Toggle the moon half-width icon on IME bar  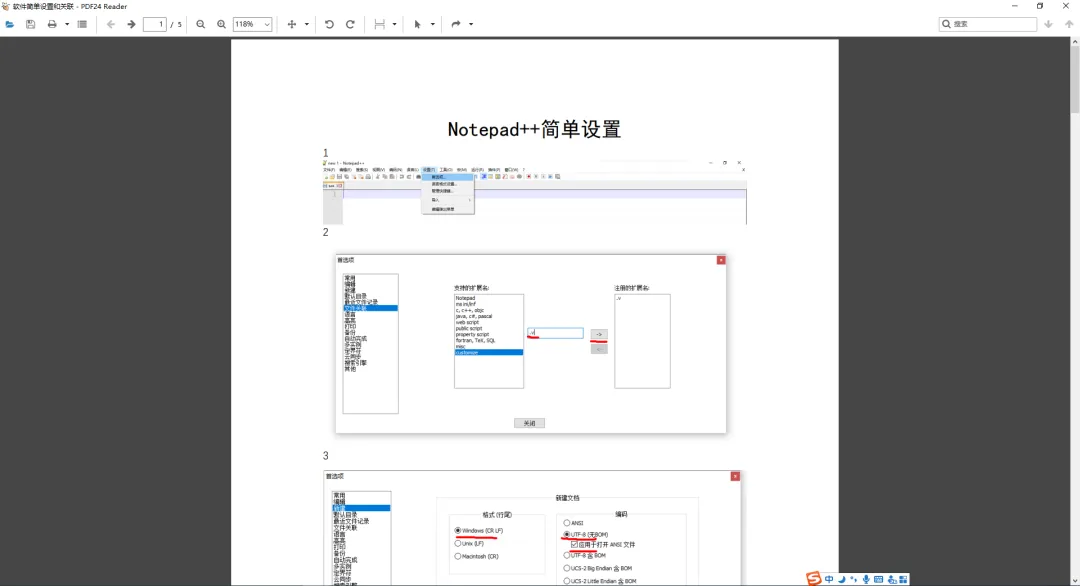click(x=842, y=580)
